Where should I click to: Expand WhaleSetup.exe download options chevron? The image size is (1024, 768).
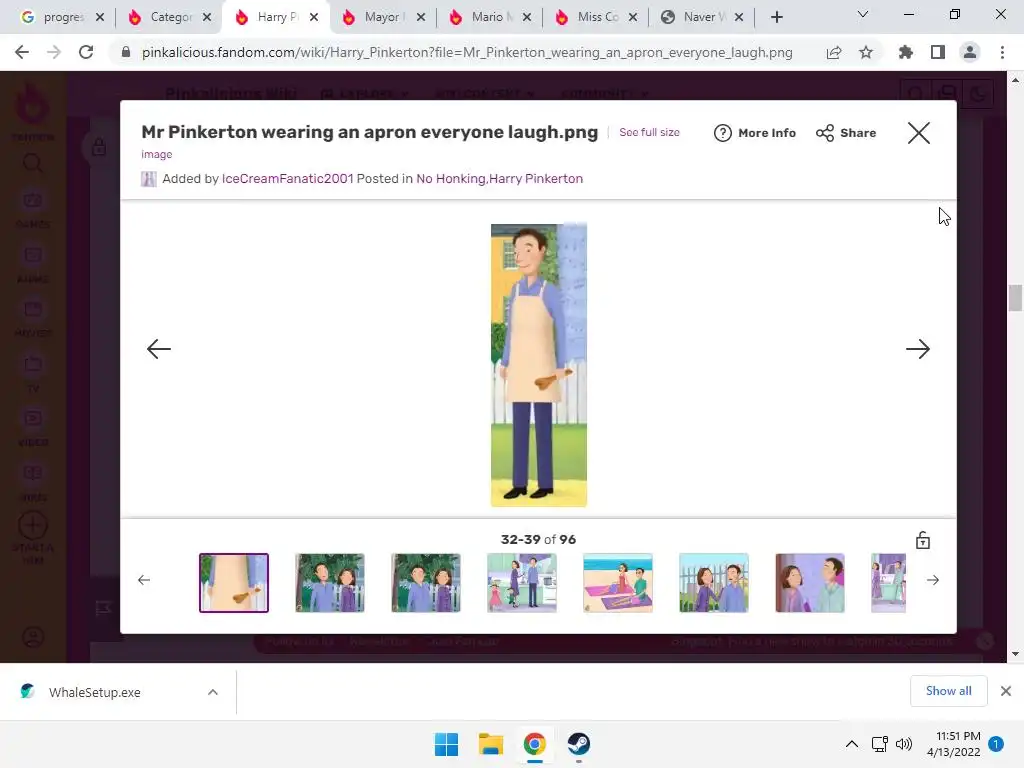tap(213, 692)
